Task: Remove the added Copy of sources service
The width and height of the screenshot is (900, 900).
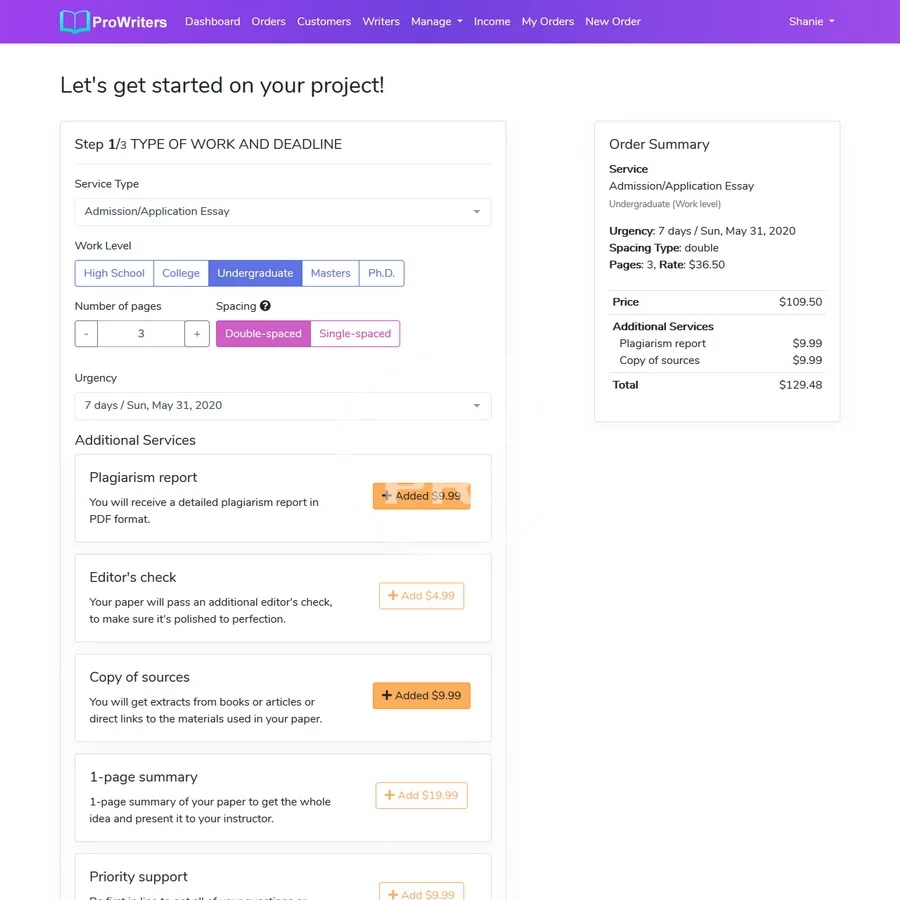Action: coord(421,696)
